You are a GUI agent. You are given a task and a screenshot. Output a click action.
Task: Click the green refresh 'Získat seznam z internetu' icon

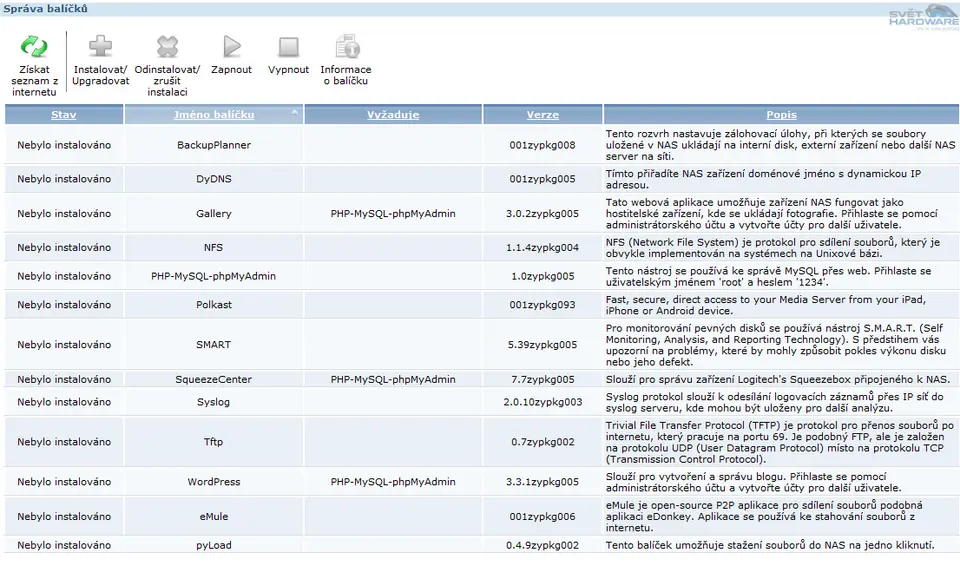[x=34, y=47]
